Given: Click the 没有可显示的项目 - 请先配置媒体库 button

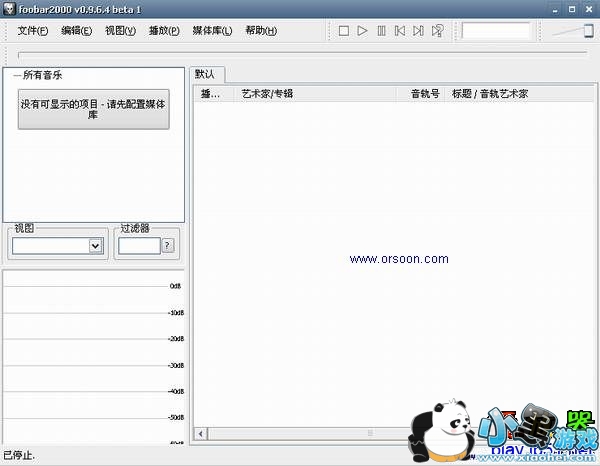Looking at the screenshot, I should click(x=93, y=109).
